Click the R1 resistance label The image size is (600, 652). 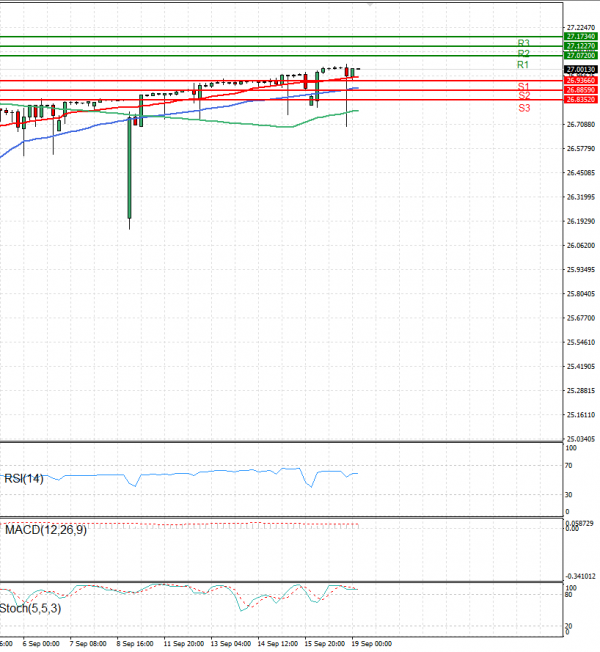pyautogui.click(x=523, y=64)
